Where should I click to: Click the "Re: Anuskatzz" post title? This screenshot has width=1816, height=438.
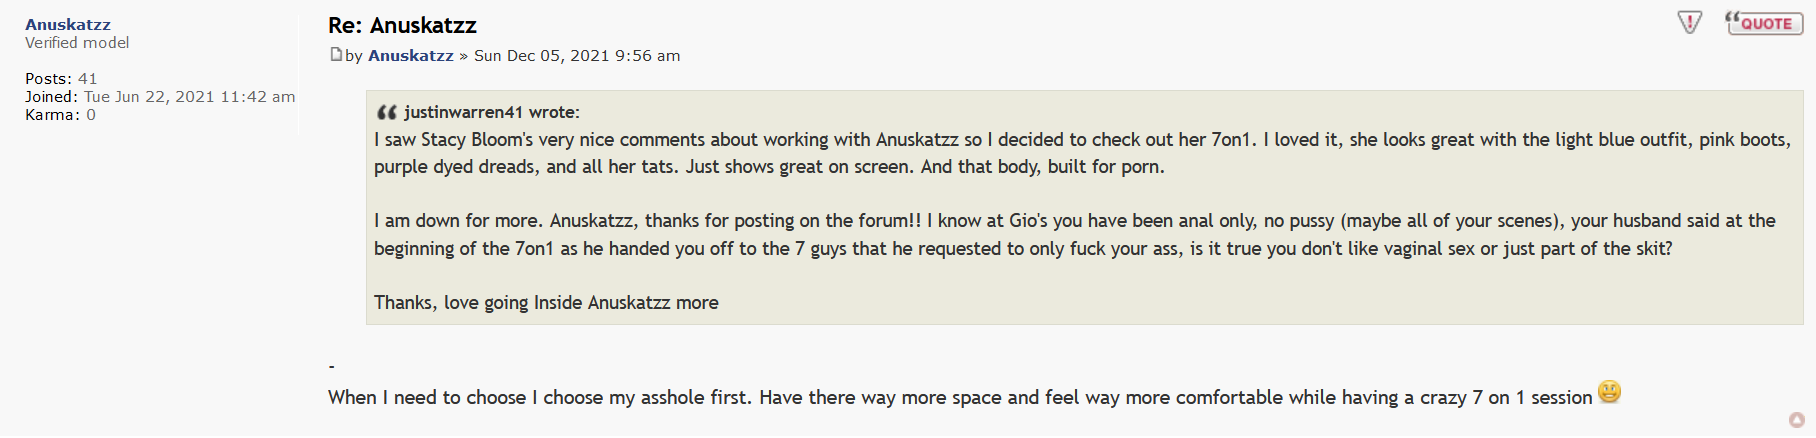[402, 25]
